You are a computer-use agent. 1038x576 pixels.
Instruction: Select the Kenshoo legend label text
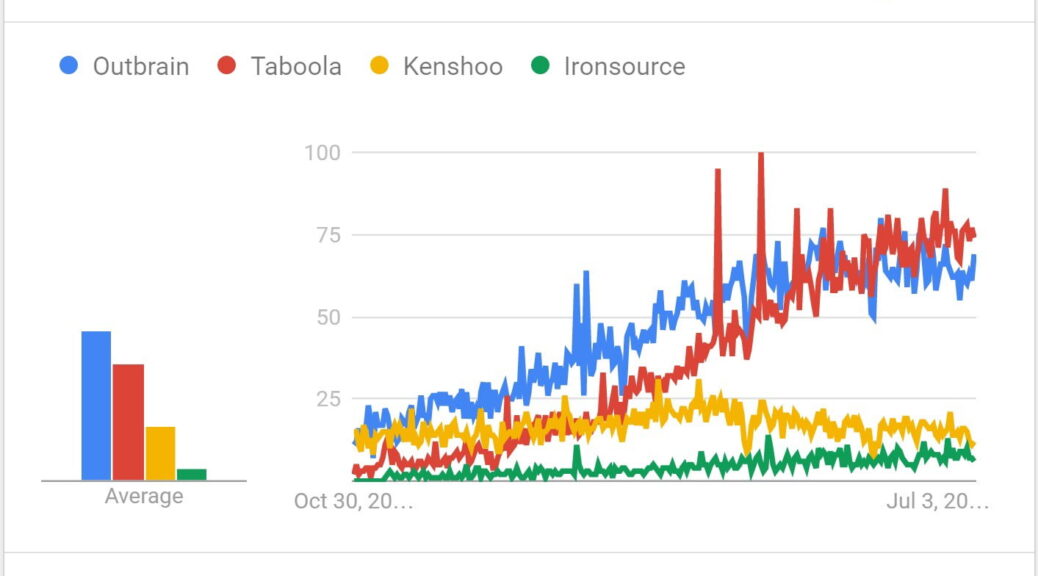(x=452, y=67)
